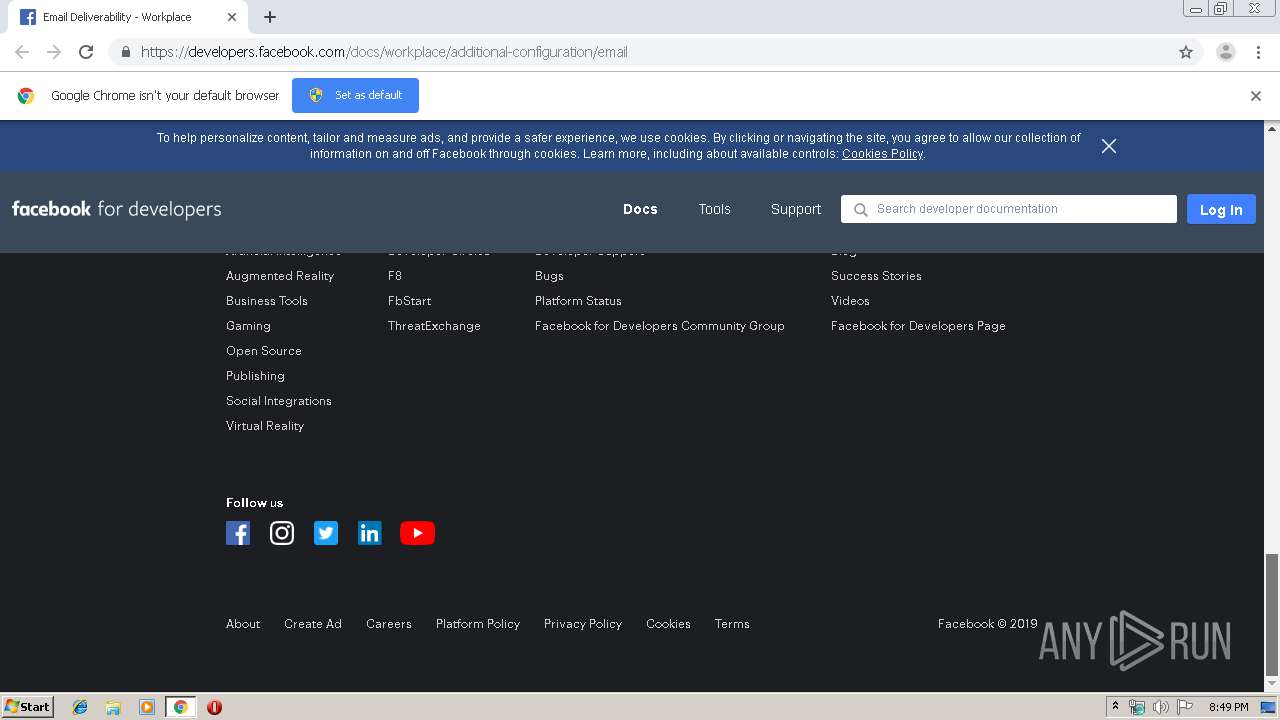The image size is (1280, 720).
Task: Open the LinkedIn social icon
Action: pyautogui.click(x=370, y=533)
